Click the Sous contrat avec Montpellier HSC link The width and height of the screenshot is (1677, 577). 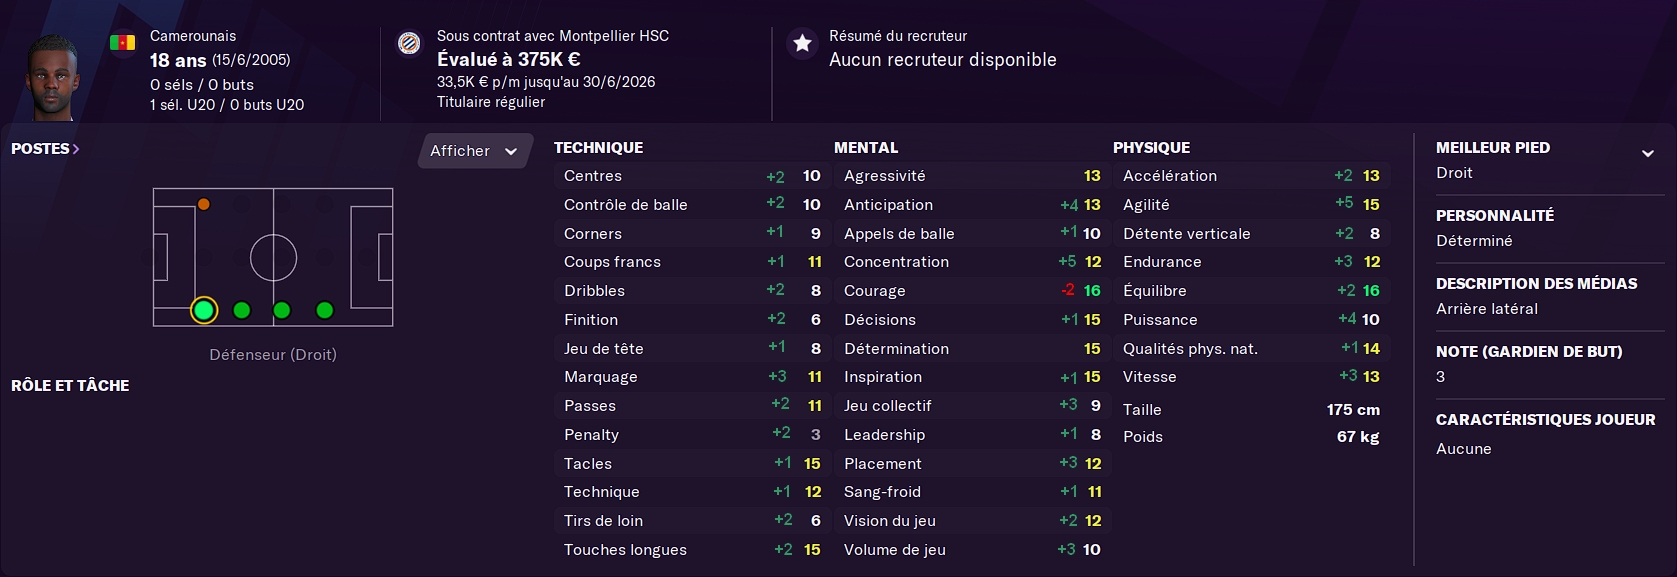(553, 36)
